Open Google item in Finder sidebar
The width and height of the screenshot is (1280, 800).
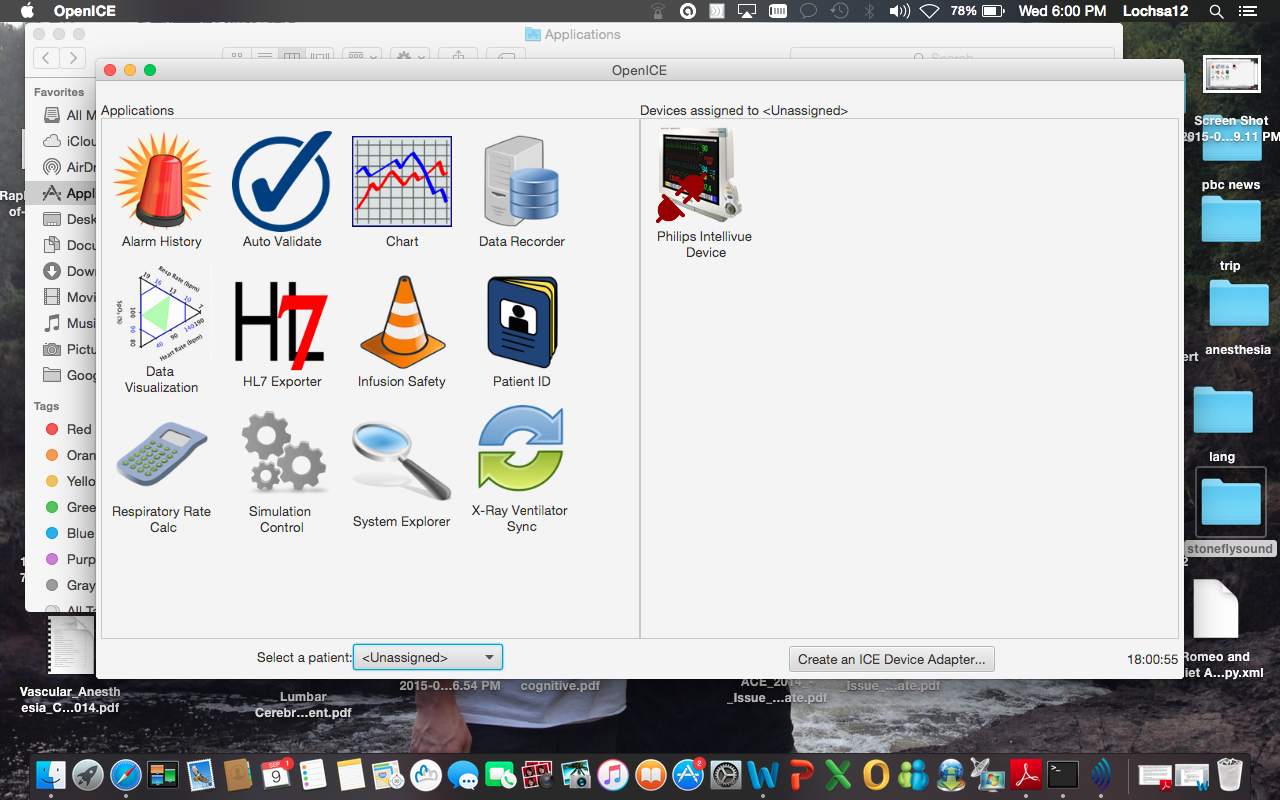67,375
